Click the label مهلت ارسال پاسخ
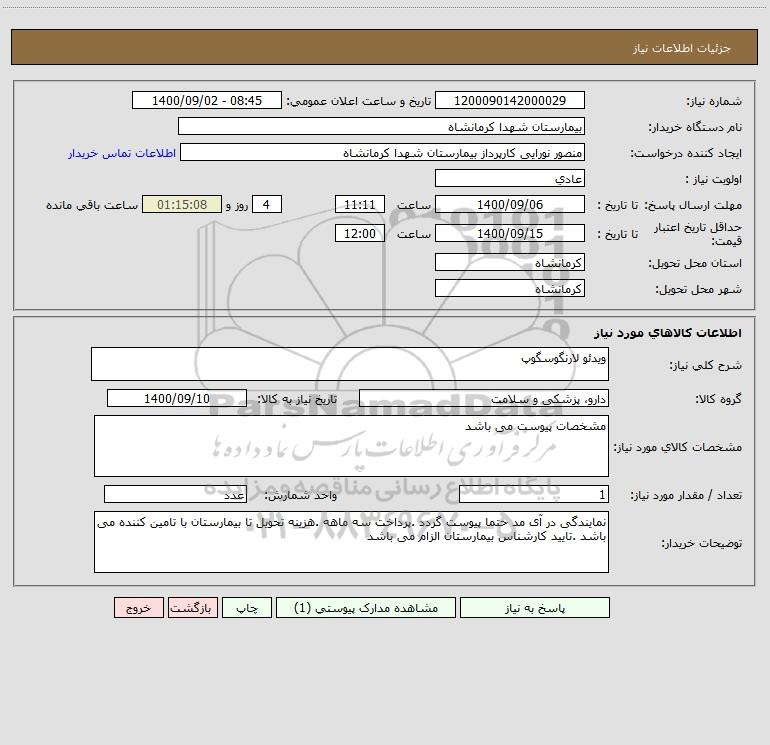 tap(693, 205)
